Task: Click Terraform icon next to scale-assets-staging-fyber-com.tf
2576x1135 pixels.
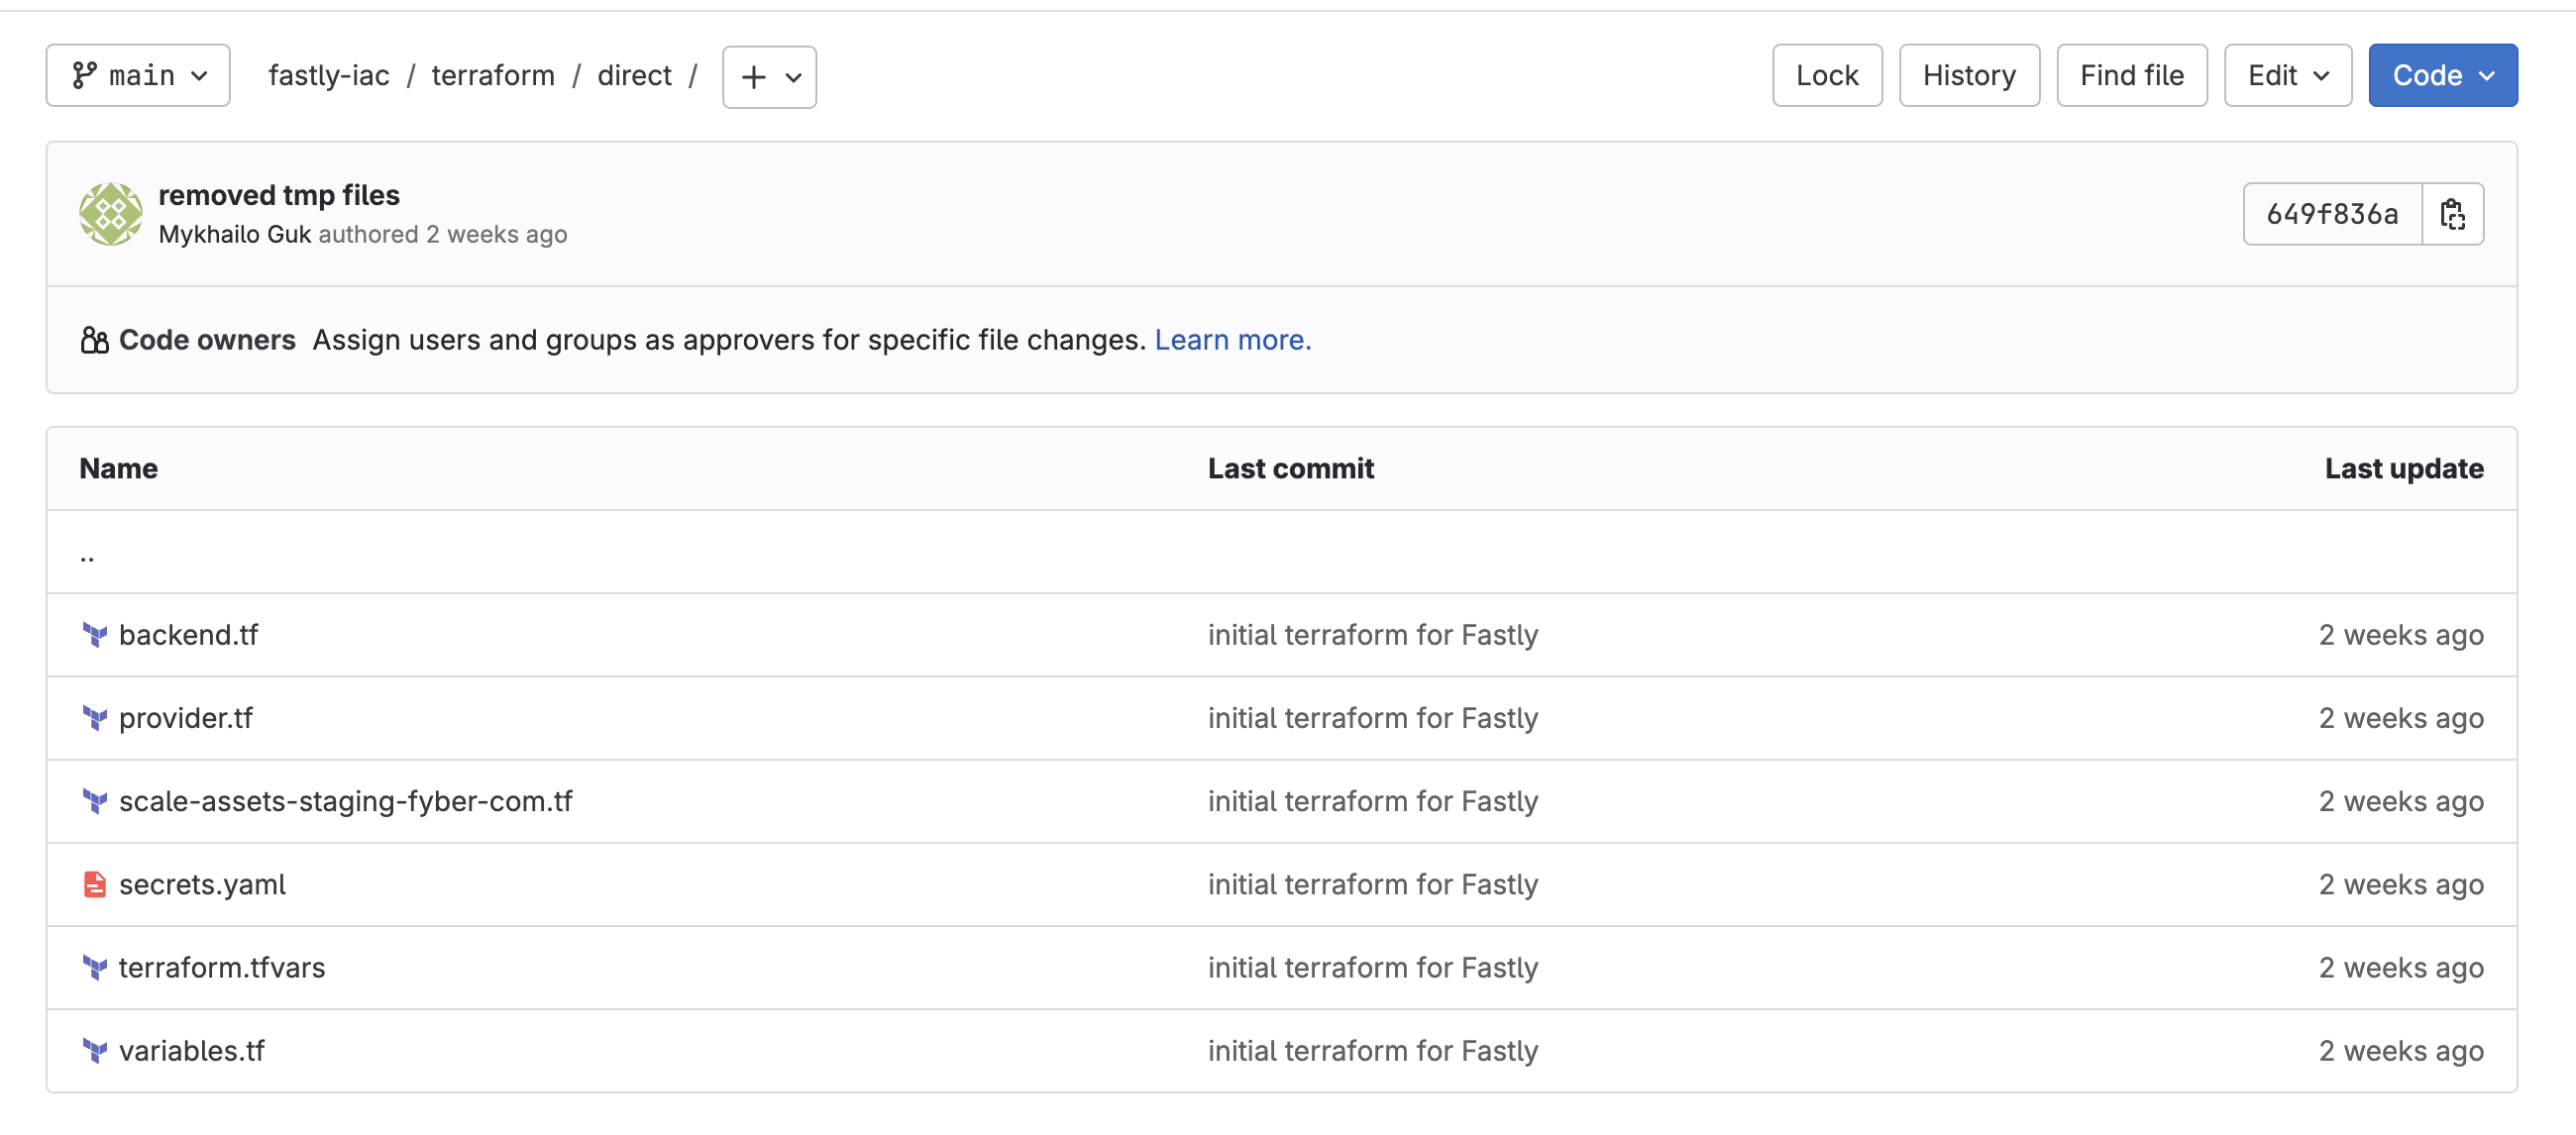Action: pyautogui.click(x=95, y=801)
